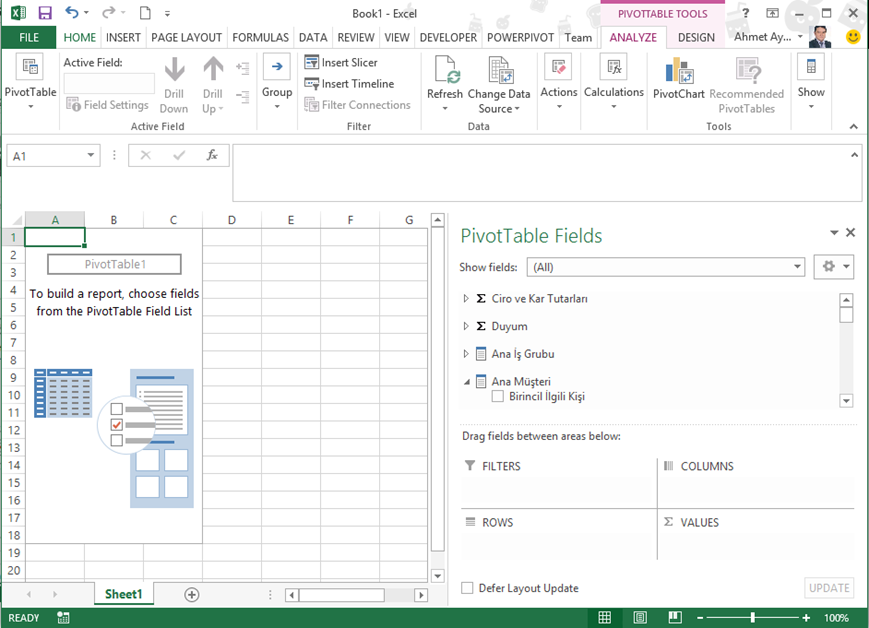Switch to the HOME tab
Screen dimensions: 869x628
pyautogui.click(x=80, y=37)
